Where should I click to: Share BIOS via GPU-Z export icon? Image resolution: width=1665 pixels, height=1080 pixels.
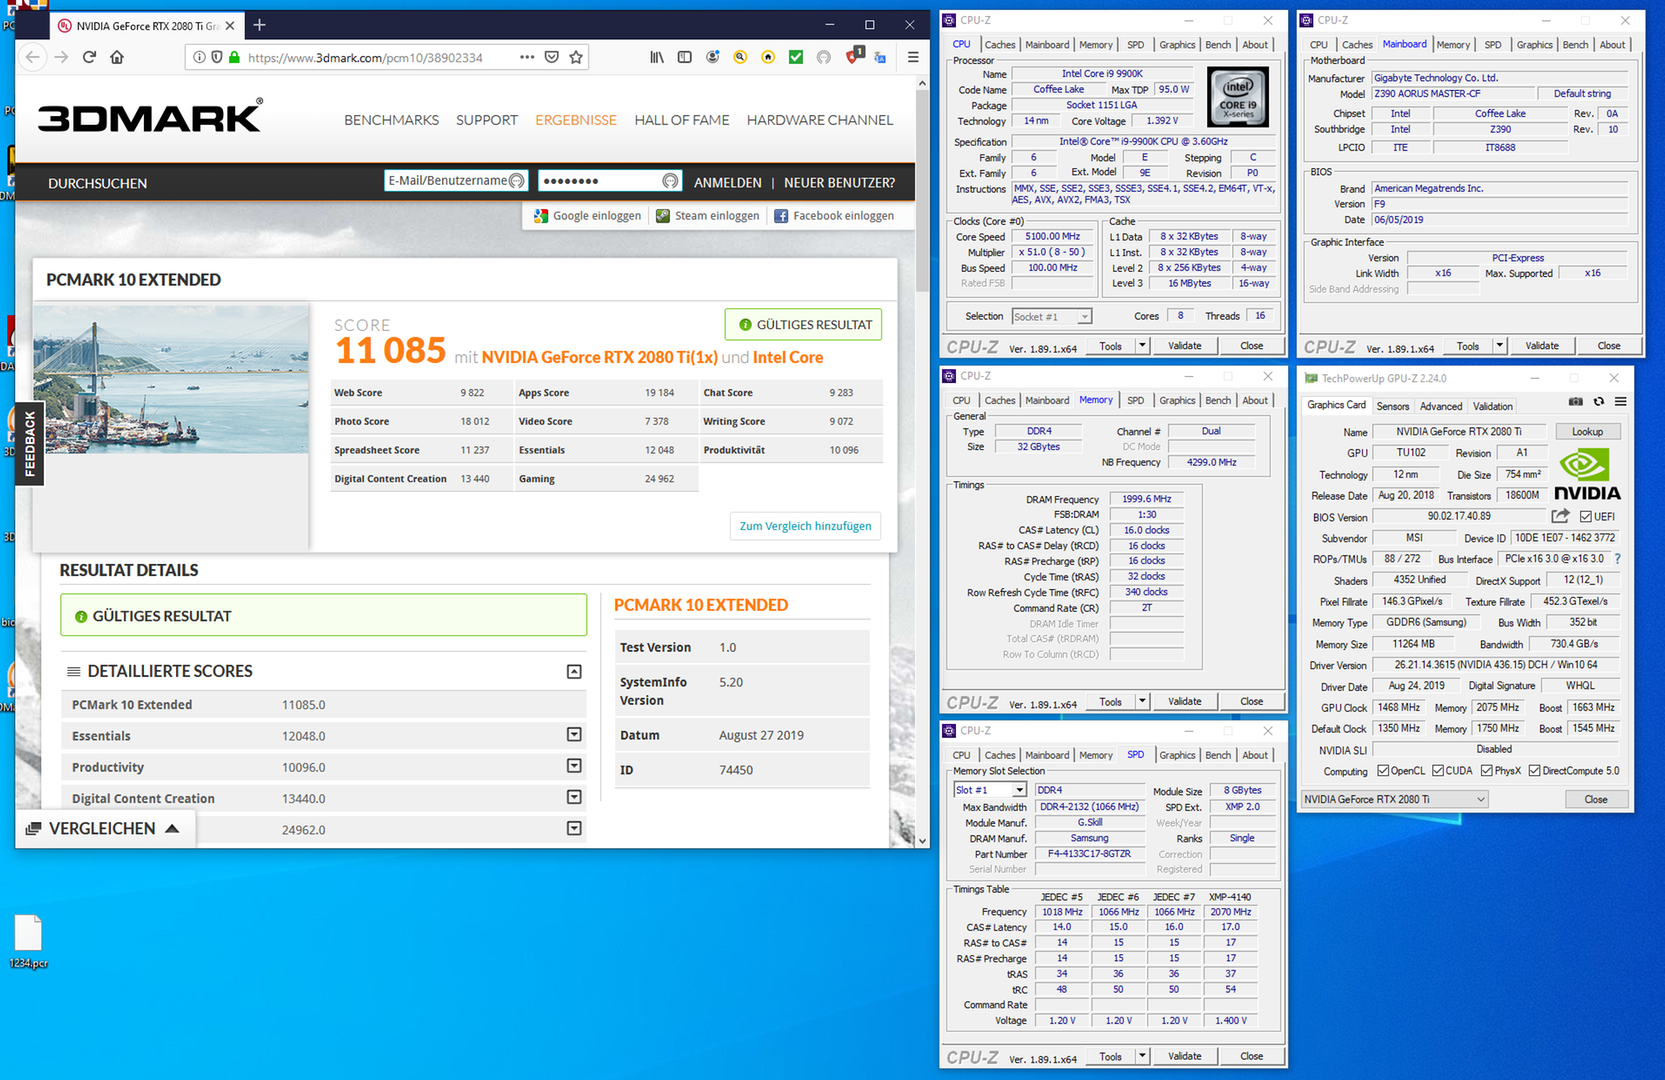click(1560, 516)
